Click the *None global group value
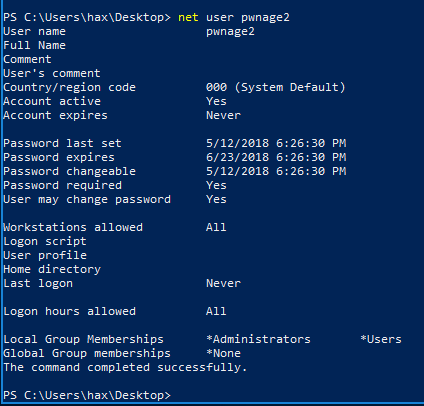This screenshot has height=406, width=424. click(223, 353)
